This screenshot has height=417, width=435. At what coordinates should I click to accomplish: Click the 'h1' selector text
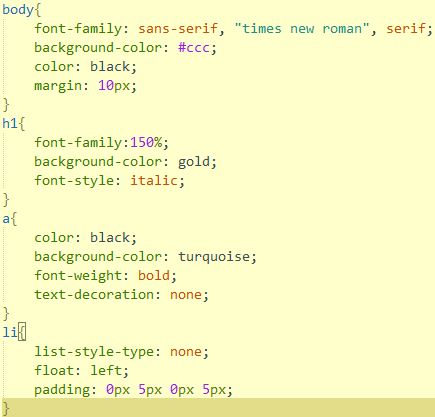pos(10,124)
